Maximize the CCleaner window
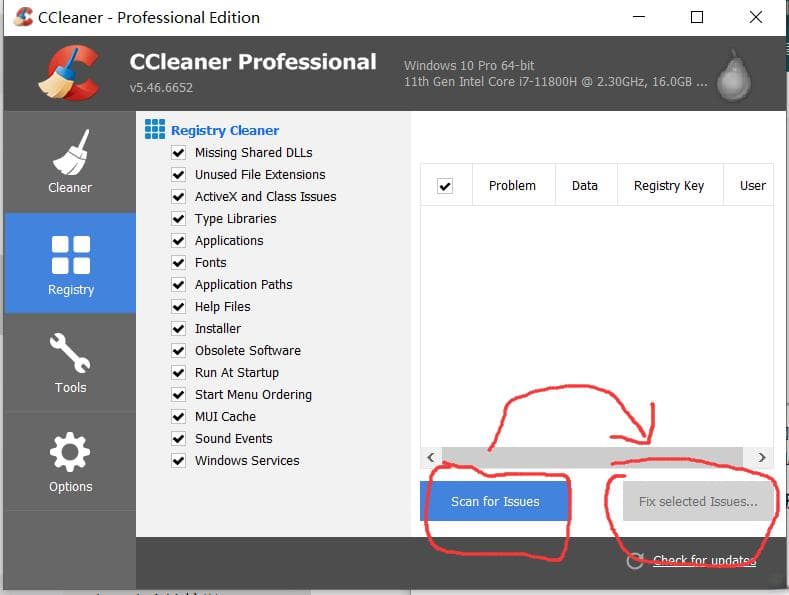The image size is (789, 595). click(x=697, y=17)
